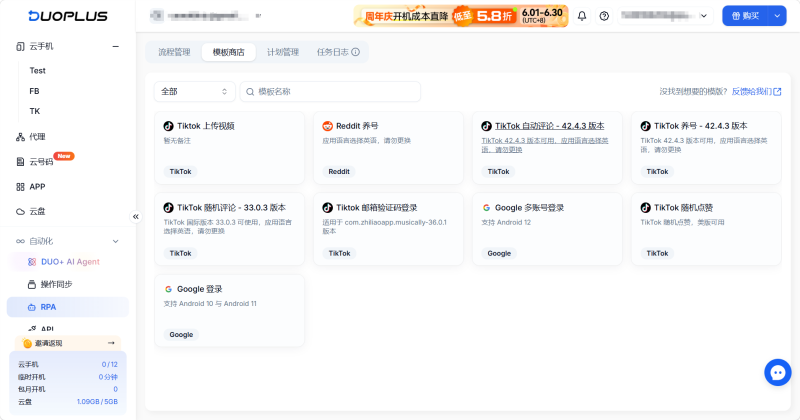Click the invite rebate arrow
800x420 pixels.
(111, 343)
